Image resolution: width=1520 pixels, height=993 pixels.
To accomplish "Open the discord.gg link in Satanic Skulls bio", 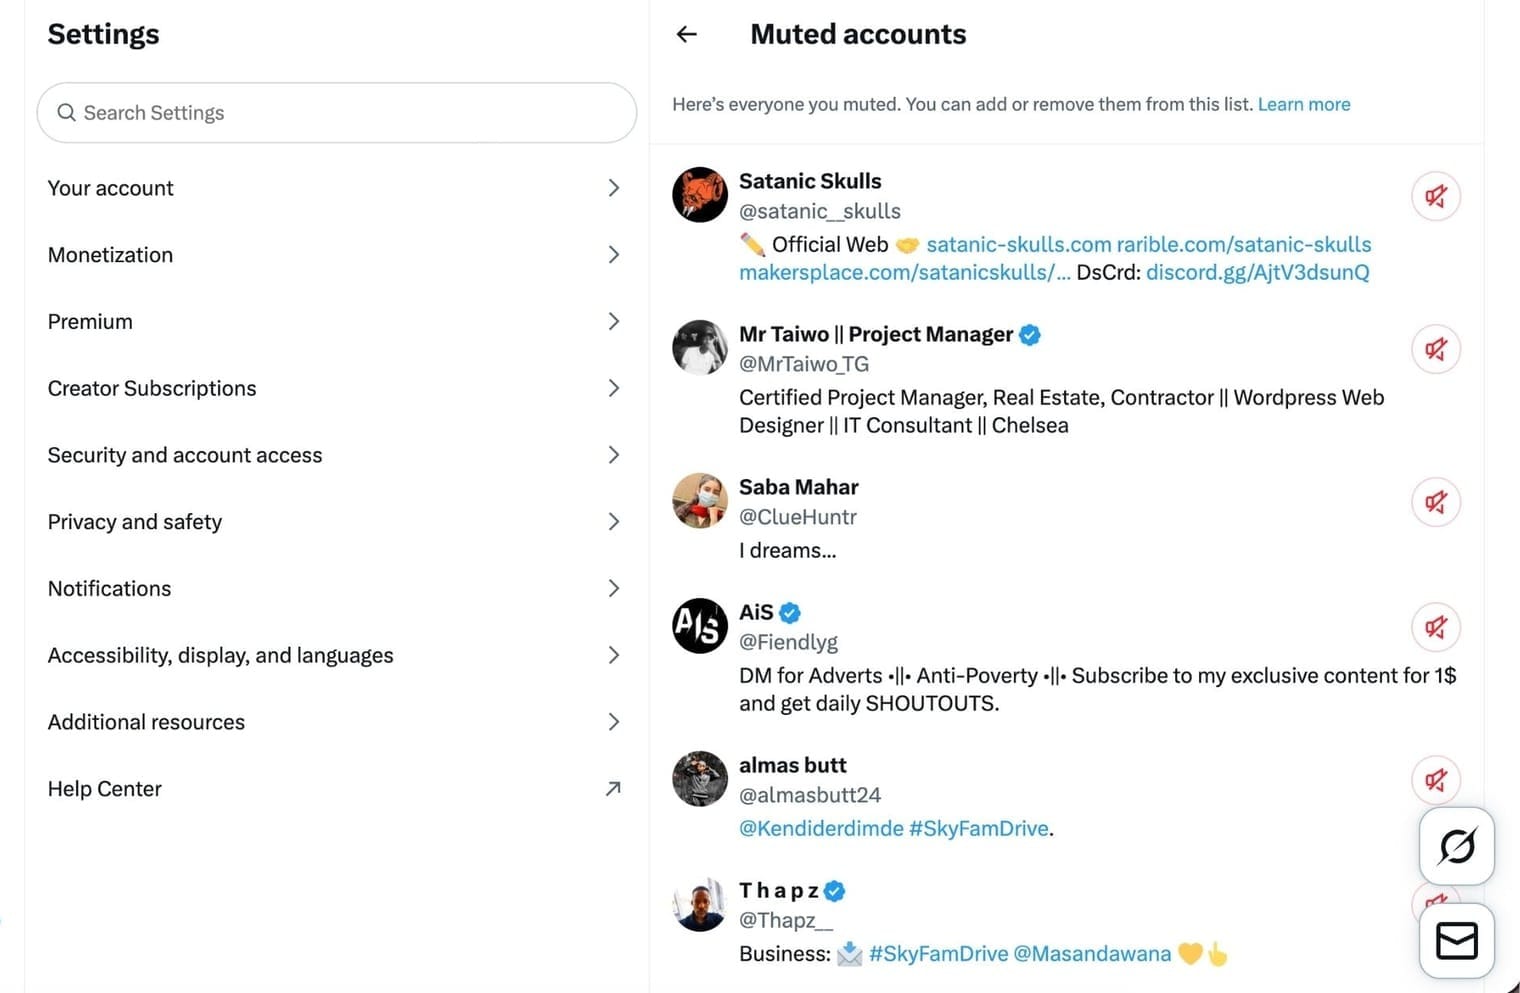I will pyautogui.click(x=1258, y=271).
